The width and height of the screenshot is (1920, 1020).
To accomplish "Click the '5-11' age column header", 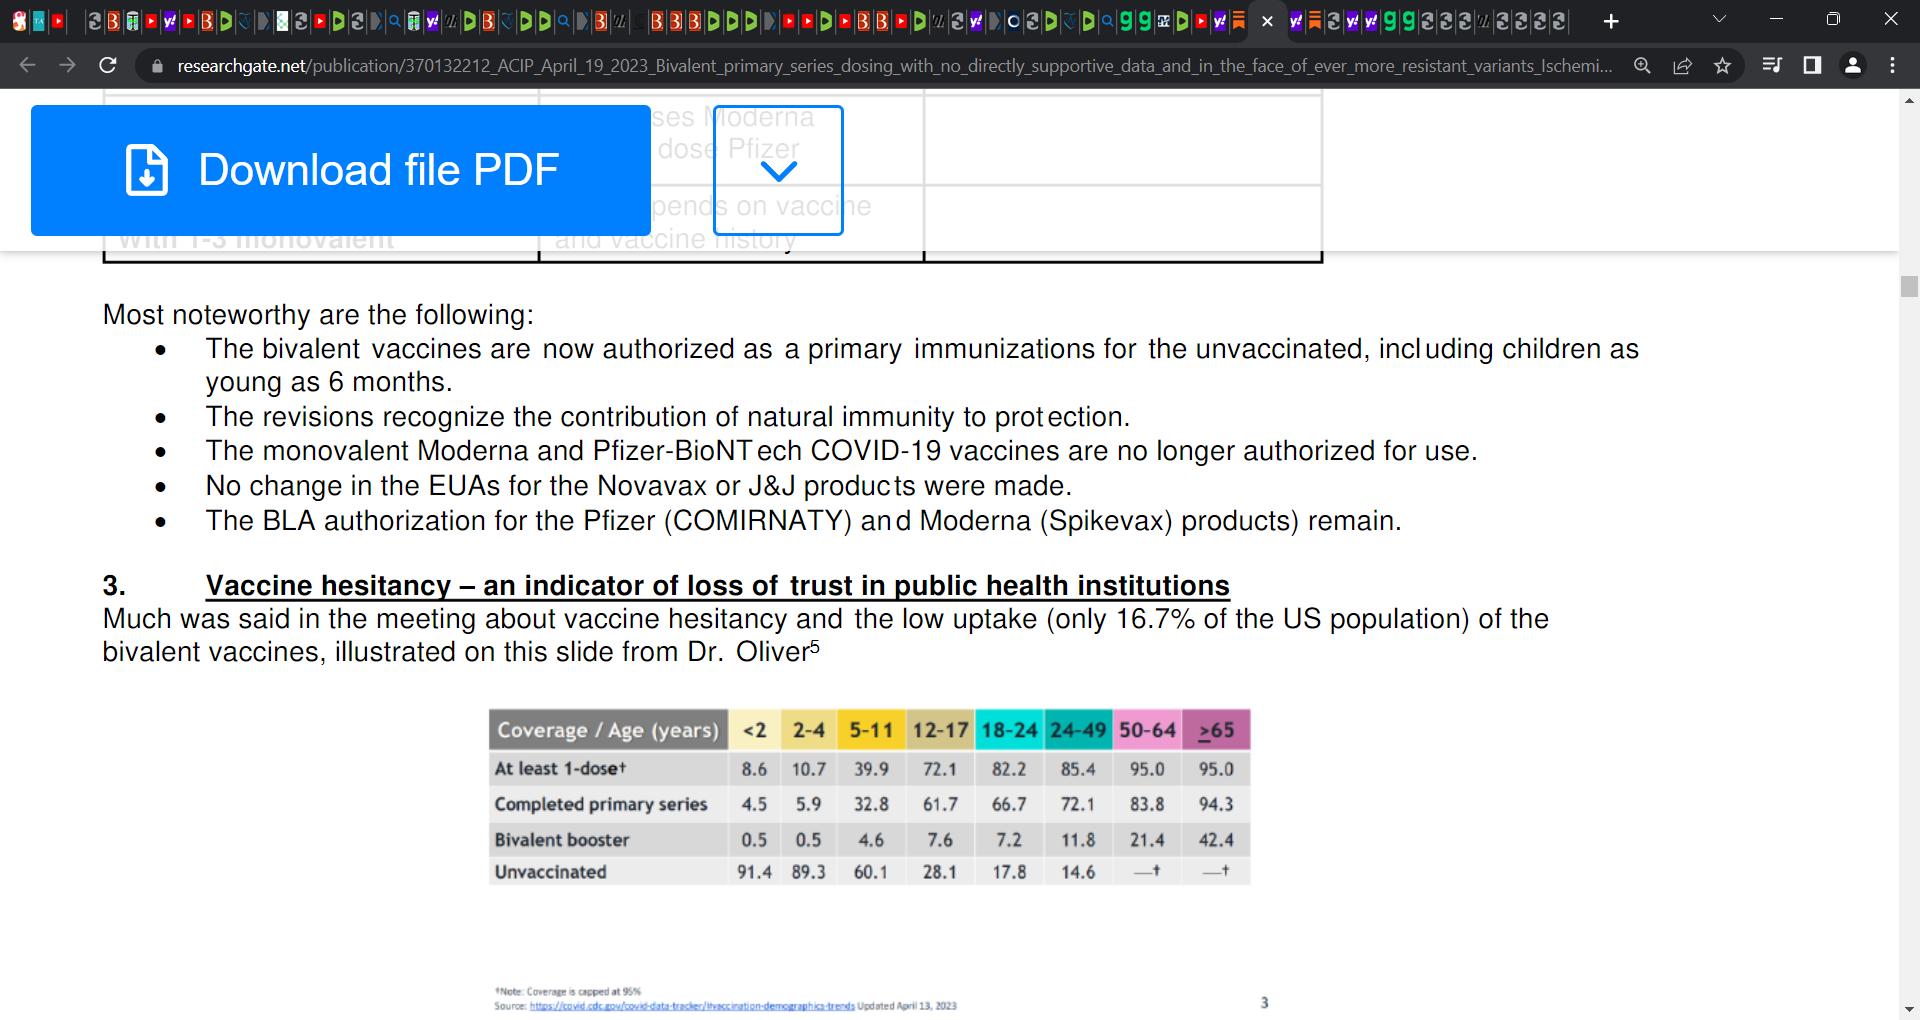I will 871,730.
